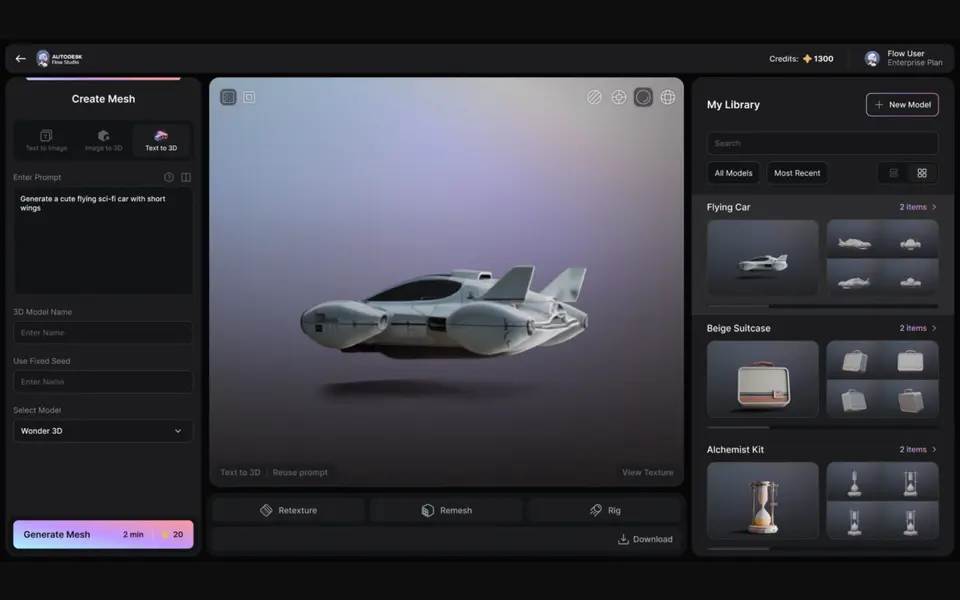Expand the Beige Suitcase 2 items link
This screenshot has width=960, height=600.
point(918,328)
